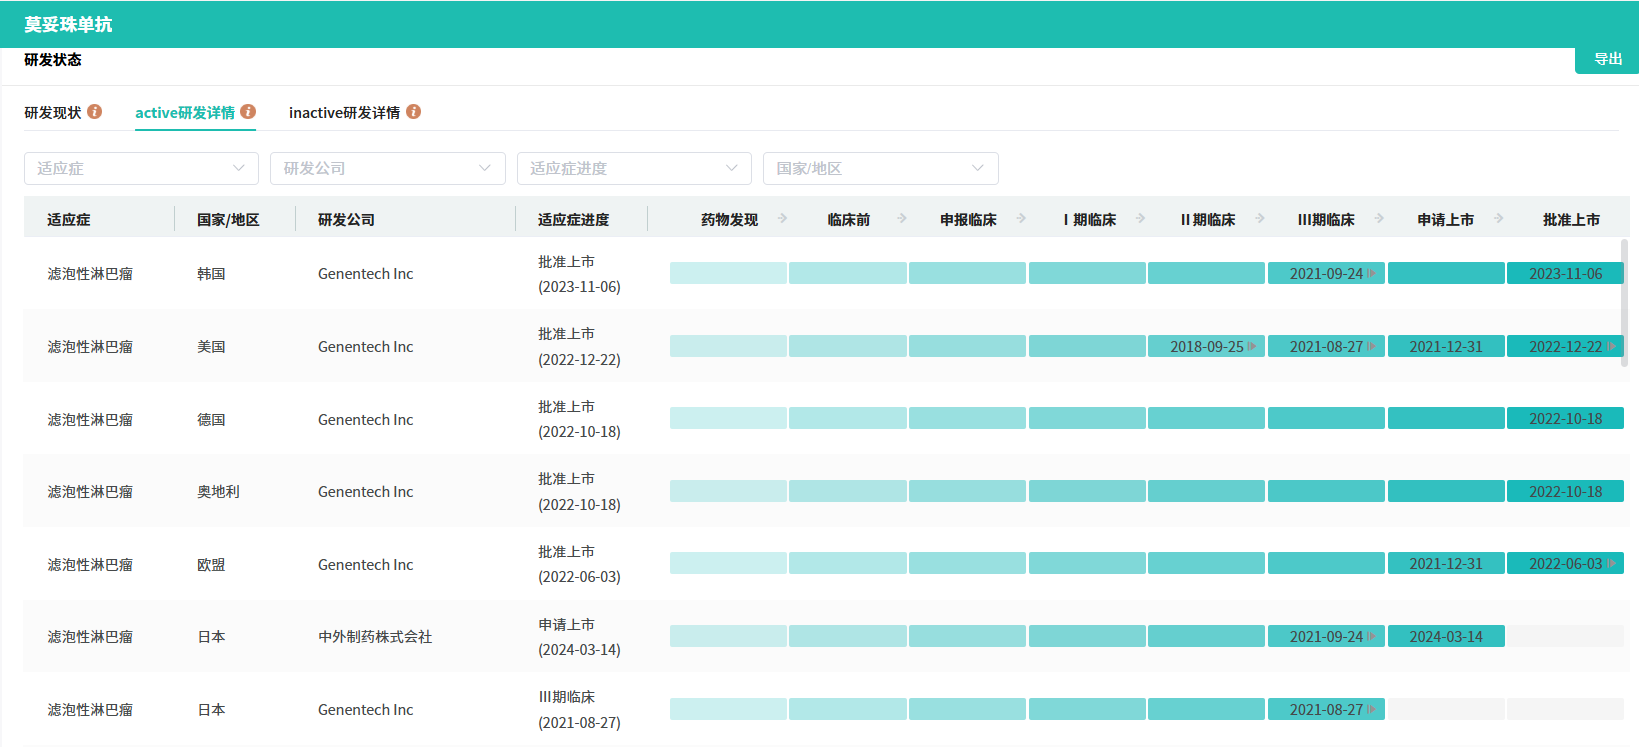Click the table's vertical scrollbar
1639x747 pixels.
(1623, 302)
